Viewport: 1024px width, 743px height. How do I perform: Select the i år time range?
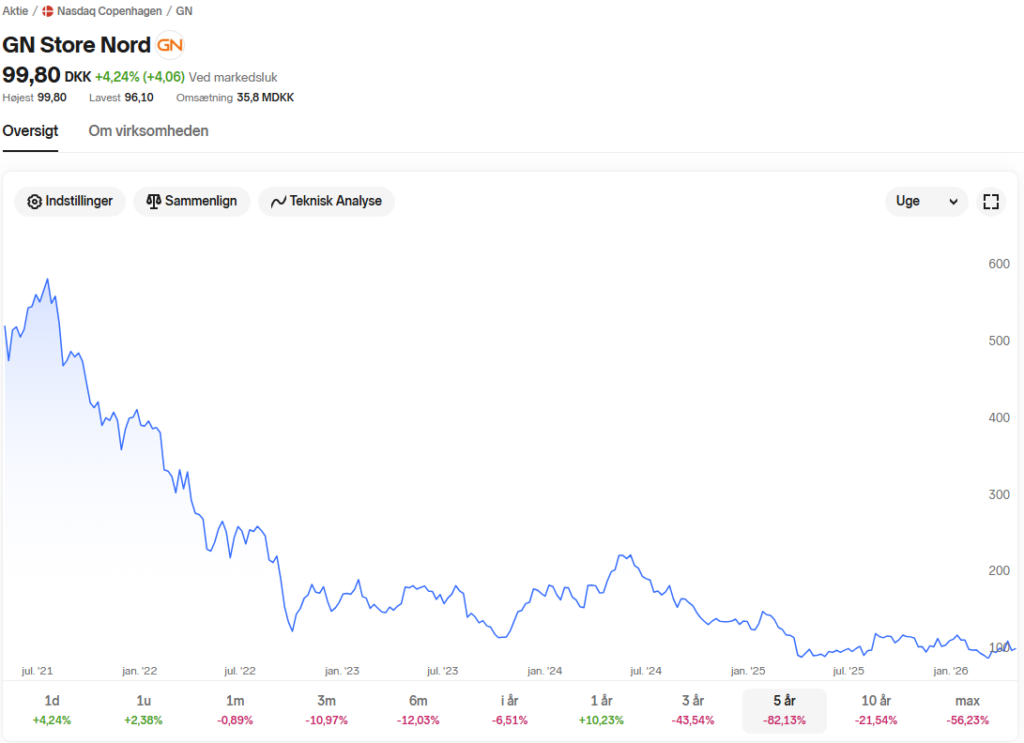tap(509, 710)
